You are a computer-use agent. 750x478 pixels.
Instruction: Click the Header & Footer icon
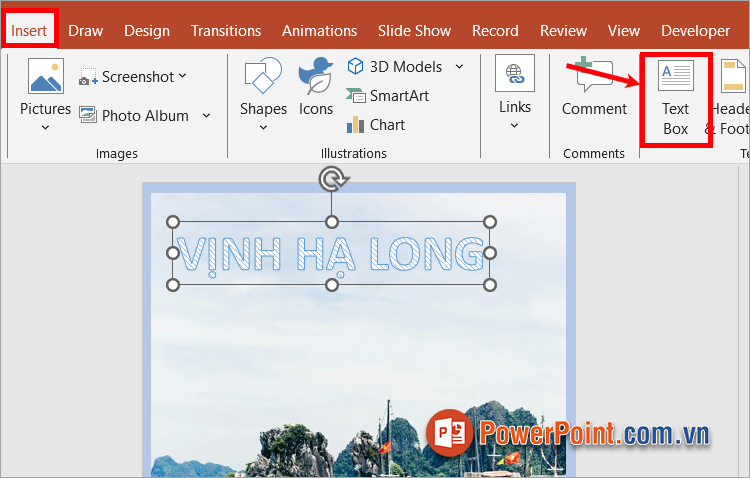(x=733, y=76)
